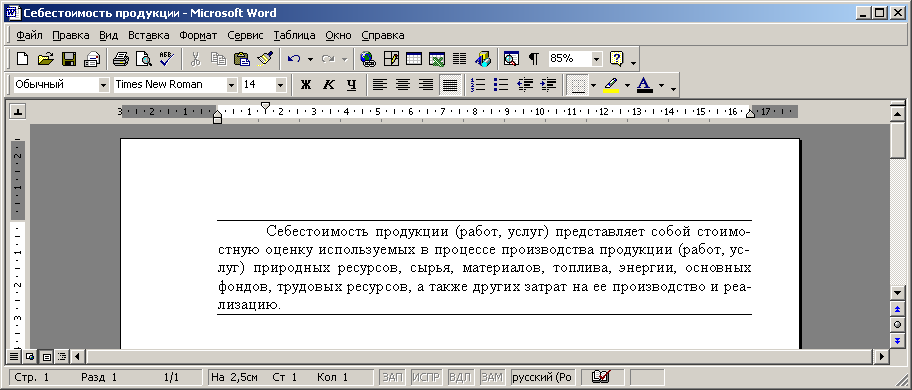Align text to the right

[x=426, y=85]
